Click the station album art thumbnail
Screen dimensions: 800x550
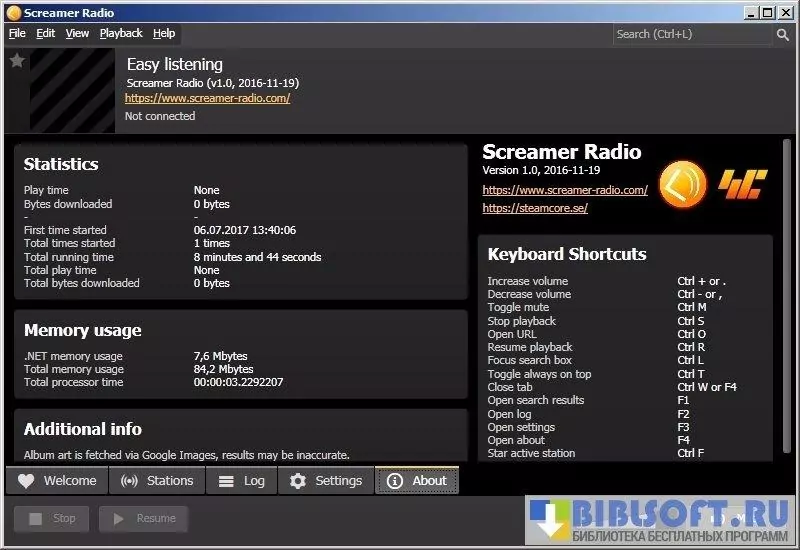click(x=72, y=90)
